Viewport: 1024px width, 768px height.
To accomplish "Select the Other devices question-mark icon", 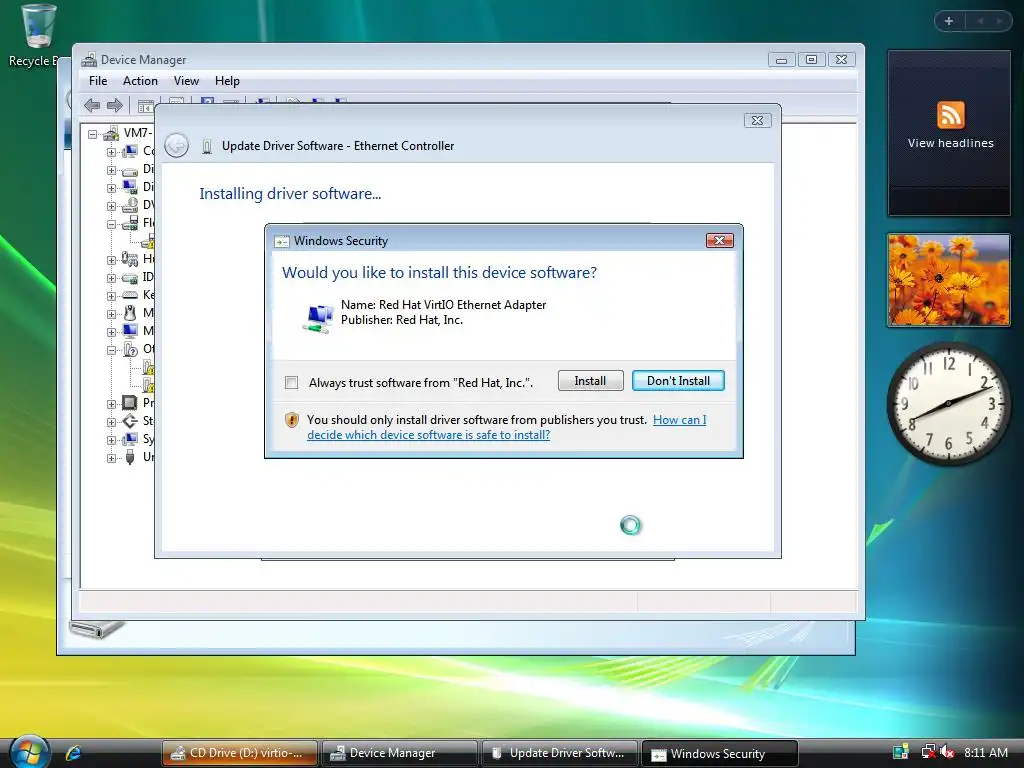I will (130, 349).
